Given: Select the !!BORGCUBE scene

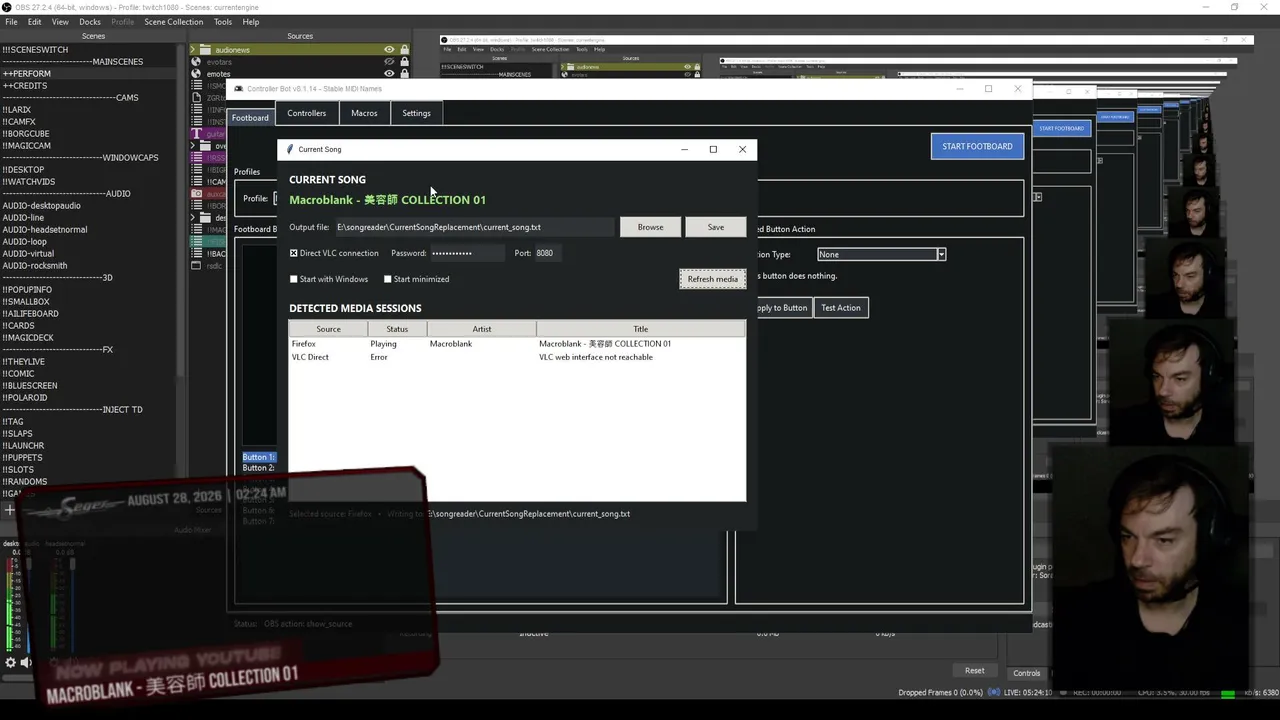Looking at the screenshot, I should [x=90, y=134].
